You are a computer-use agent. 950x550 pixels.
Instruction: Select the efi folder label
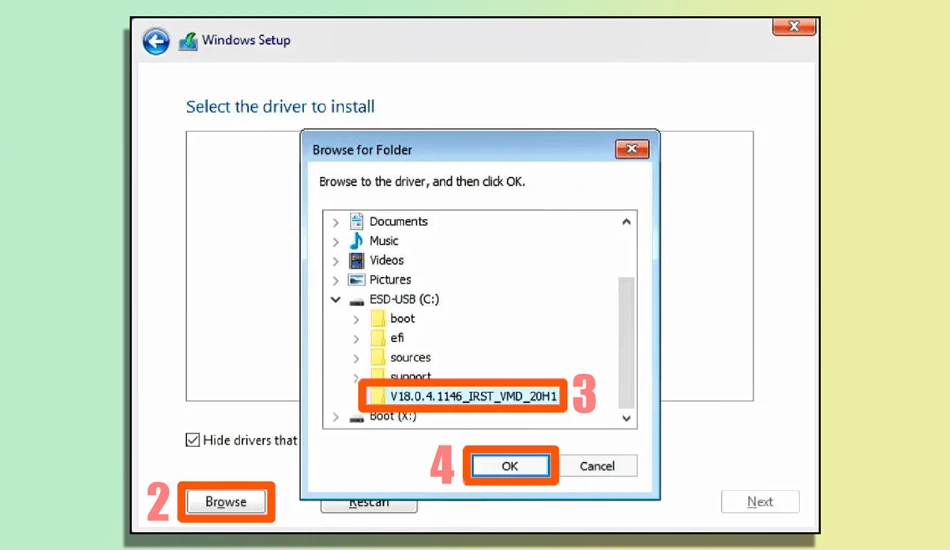tap(397, 337)
